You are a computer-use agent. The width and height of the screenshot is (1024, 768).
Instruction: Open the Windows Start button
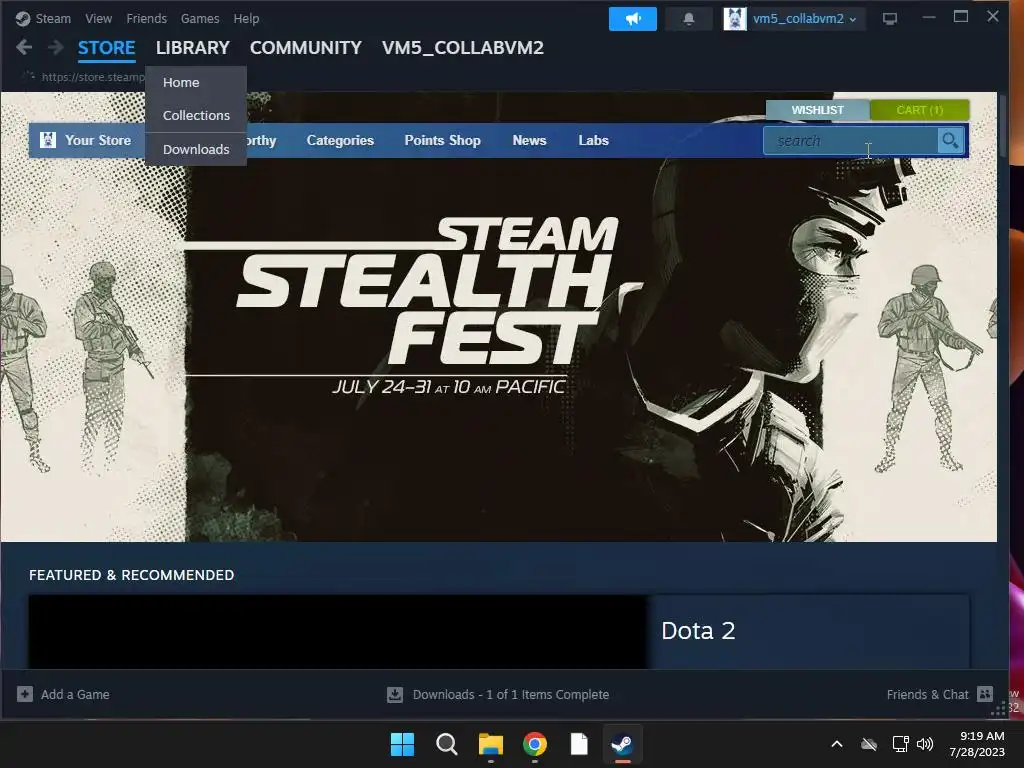pos(402,744)
